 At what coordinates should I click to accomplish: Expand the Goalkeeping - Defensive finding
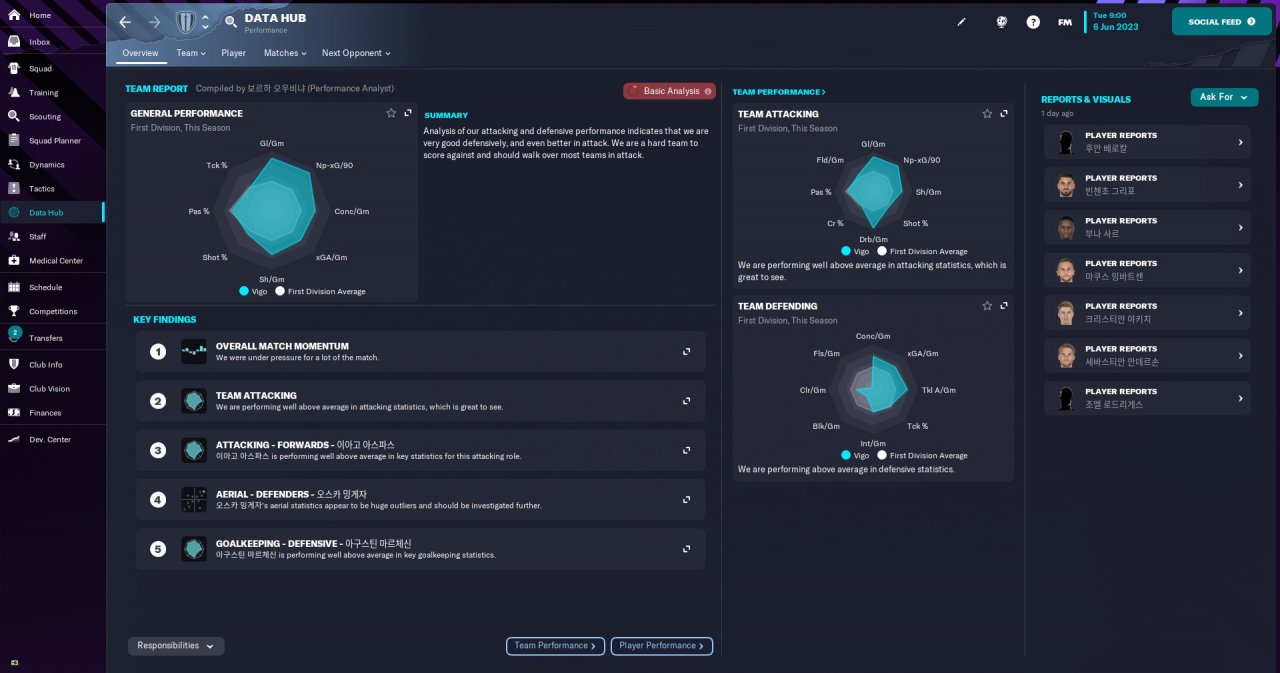coord(687,548)
